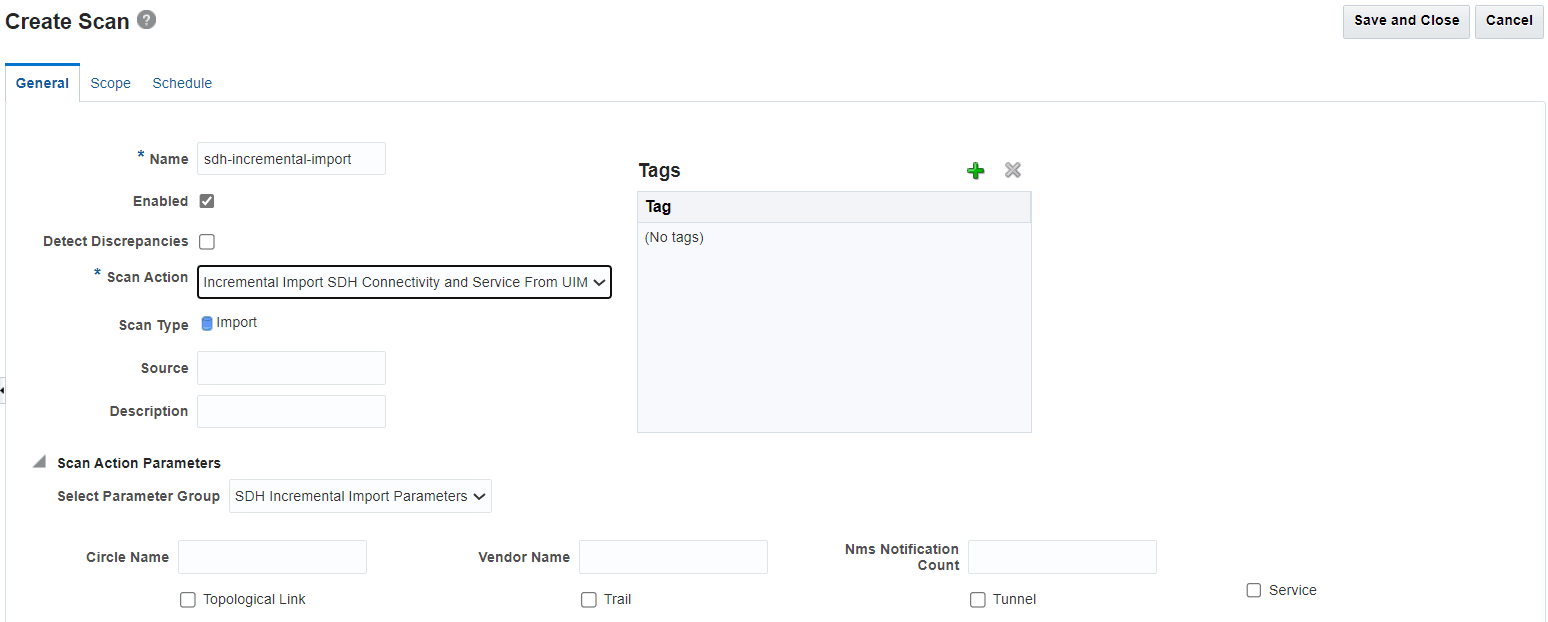Open the Scan Action dropdown
This screenshot has width=1548, height=622.
pos(404,282)
